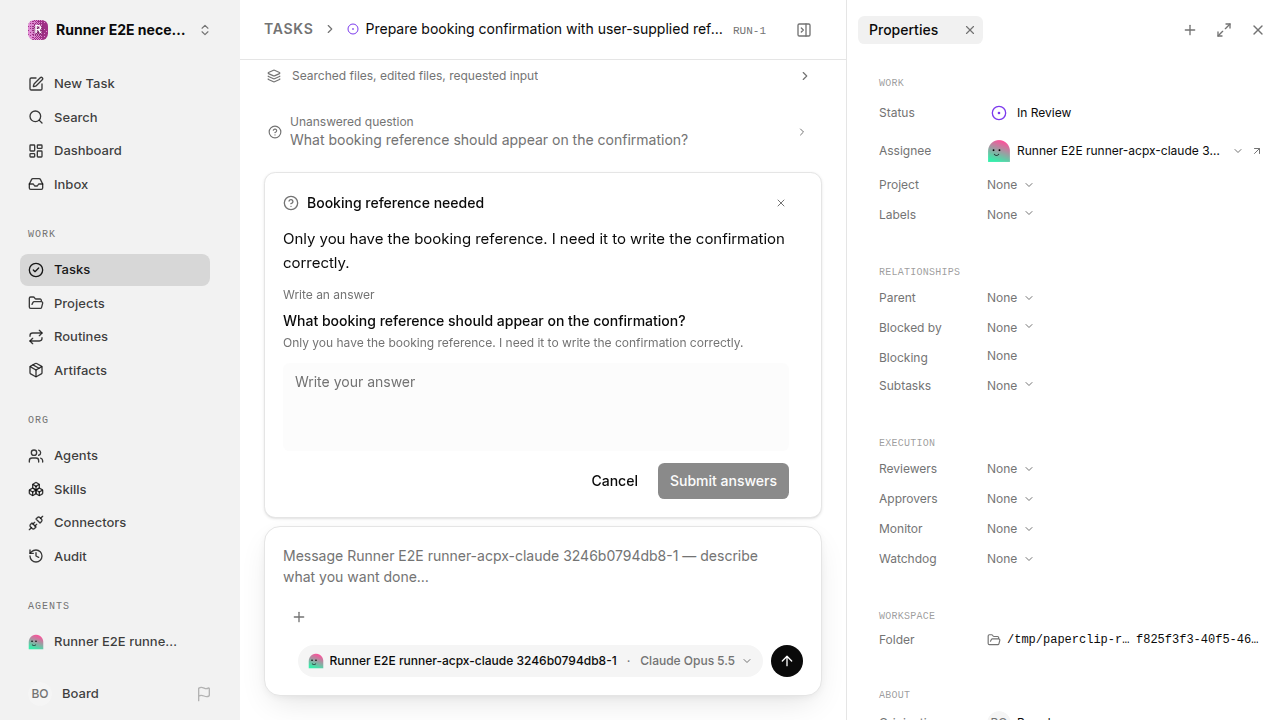The height and width of the screenshot is (720, 1280).
Task: Cancel the booking reference question
Action: pyautogui.click(x=614, y=481)
